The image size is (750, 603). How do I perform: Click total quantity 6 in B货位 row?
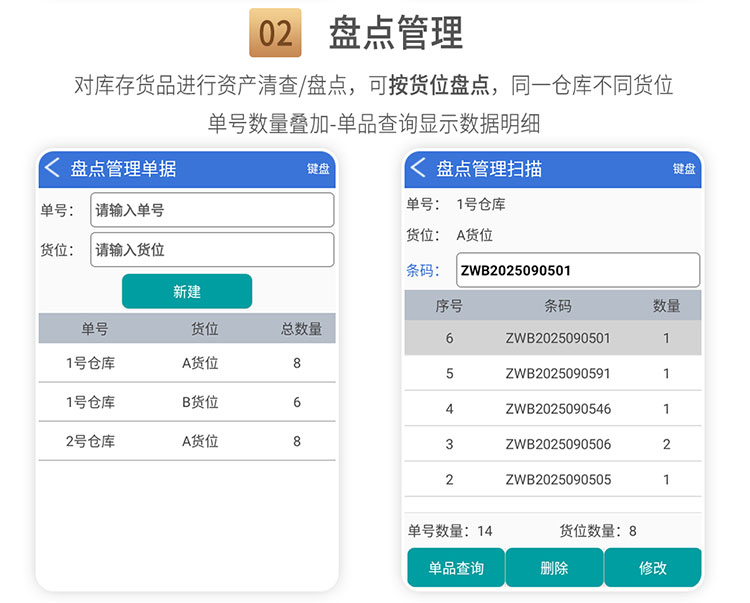297,402
